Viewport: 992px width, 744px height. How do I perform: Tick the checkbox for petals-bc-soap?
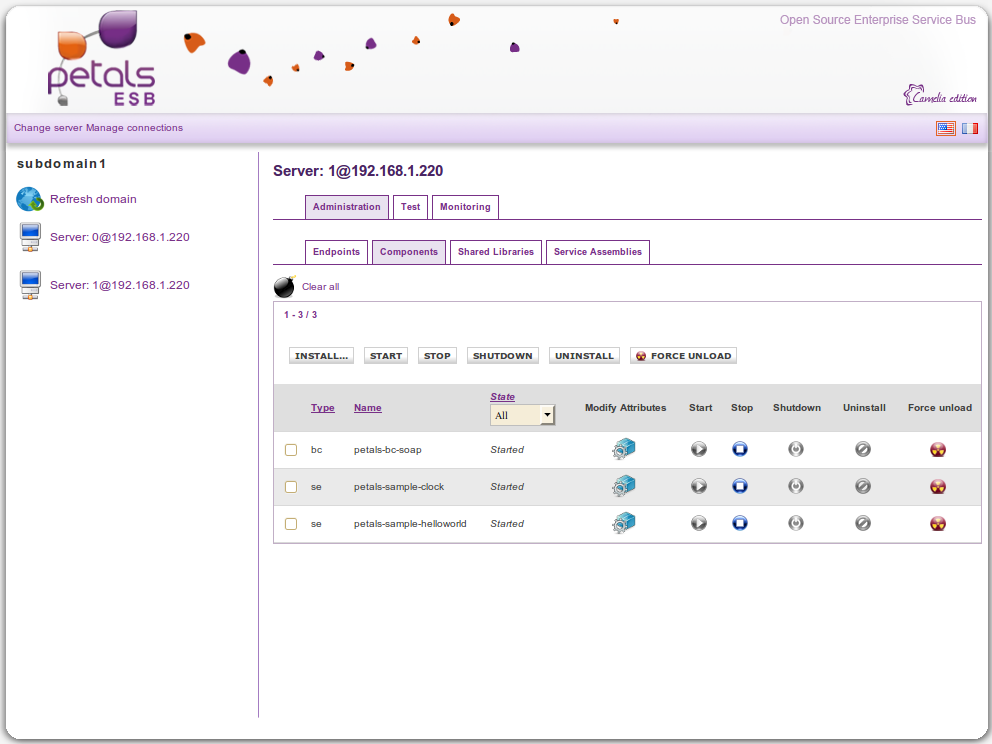[x=291, y=450]
